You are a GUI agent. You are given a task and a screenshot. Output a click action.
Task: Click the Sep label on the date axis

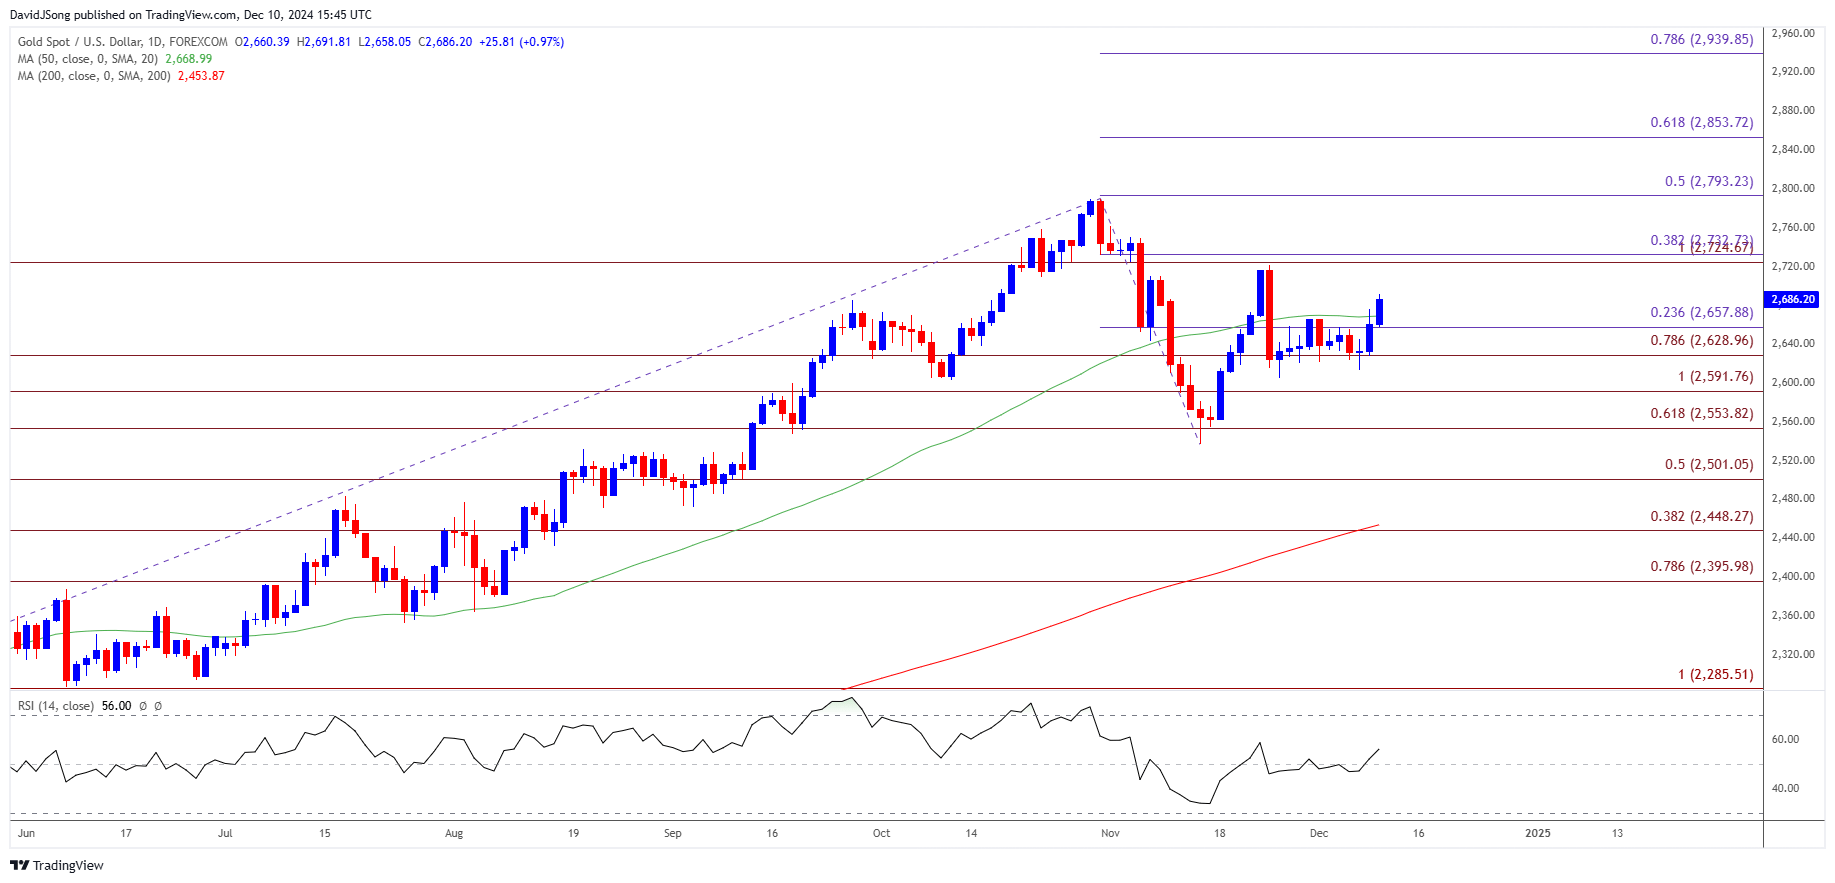coord(672,833)
